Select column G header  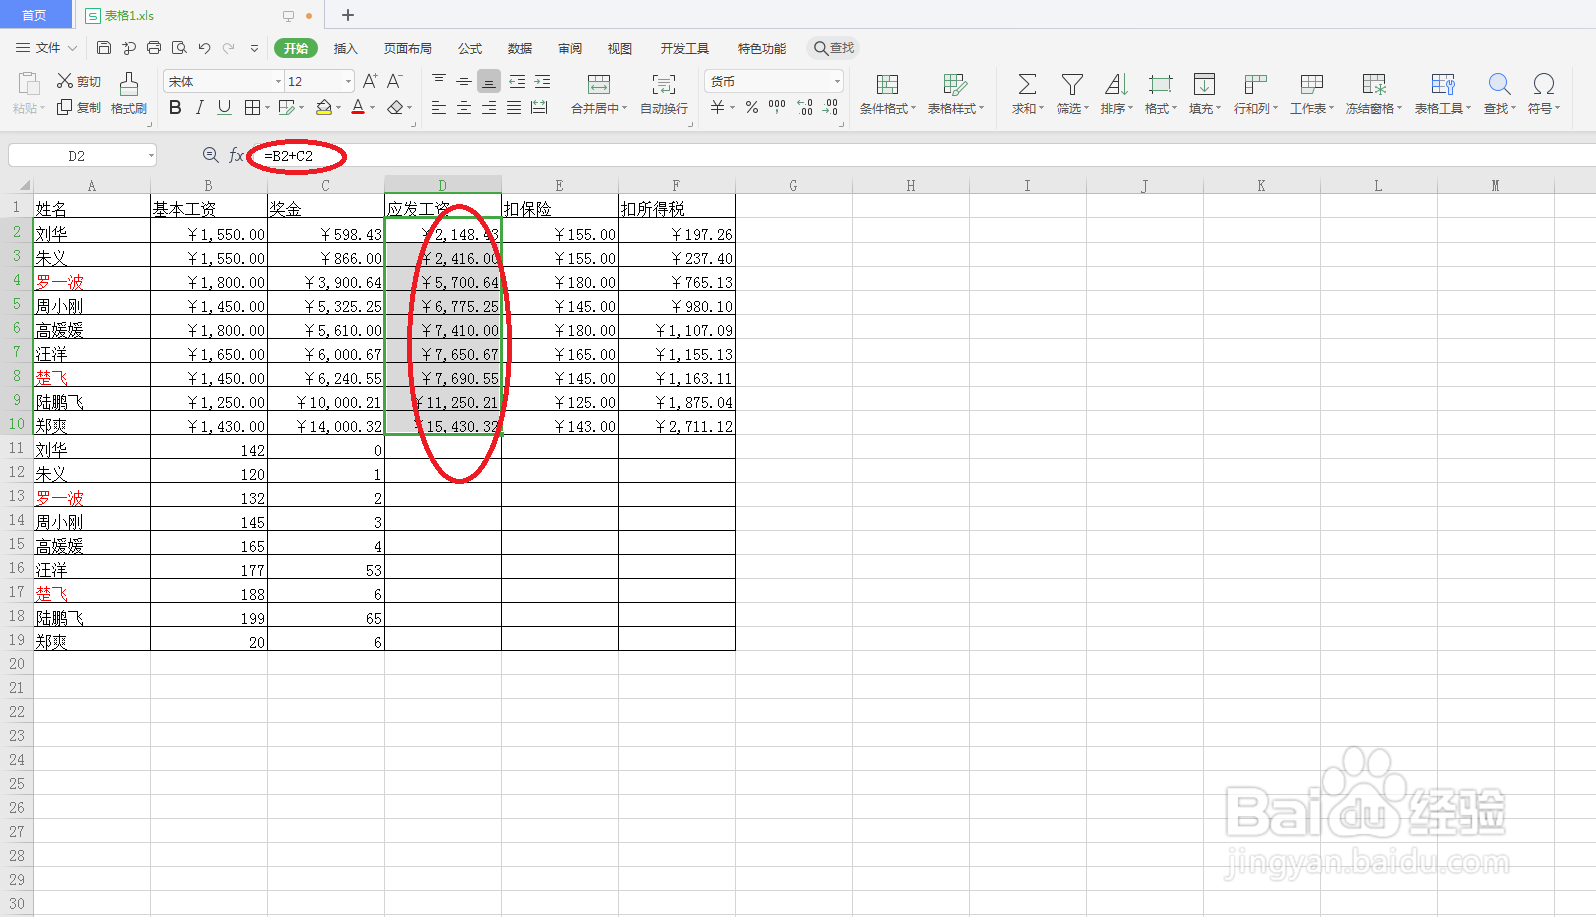[793, 185]
